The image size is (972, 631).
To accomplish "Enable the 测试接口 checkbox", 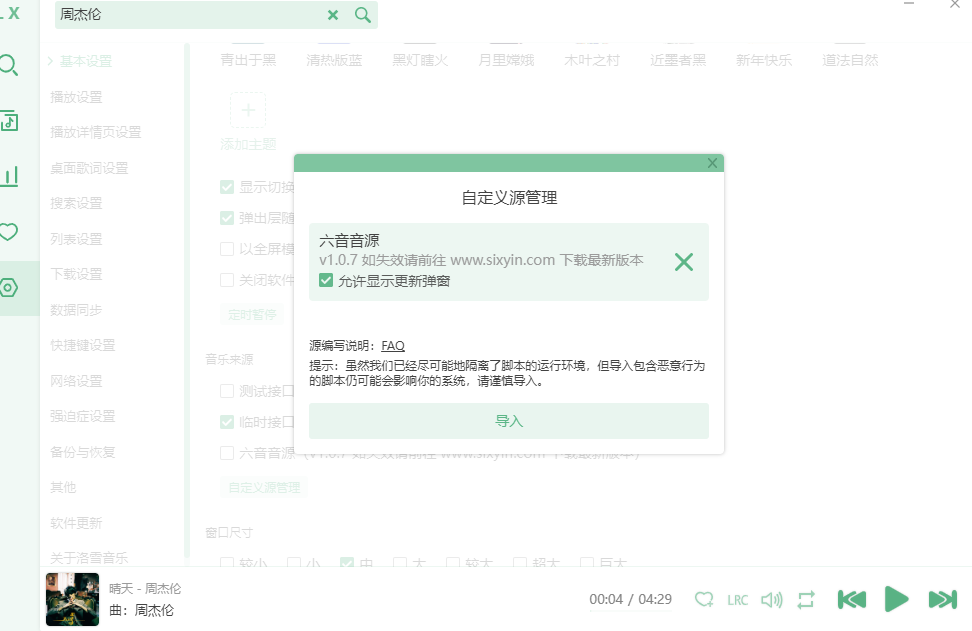I will (x=226, y=390).
